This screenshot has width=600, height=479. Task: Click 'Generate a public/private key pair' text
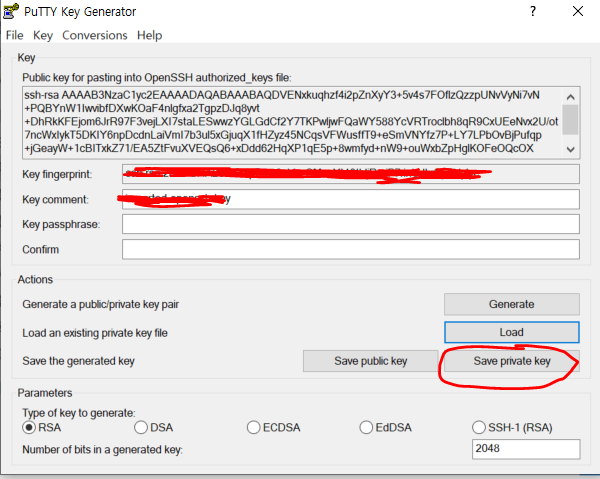[x=100, y=305]
